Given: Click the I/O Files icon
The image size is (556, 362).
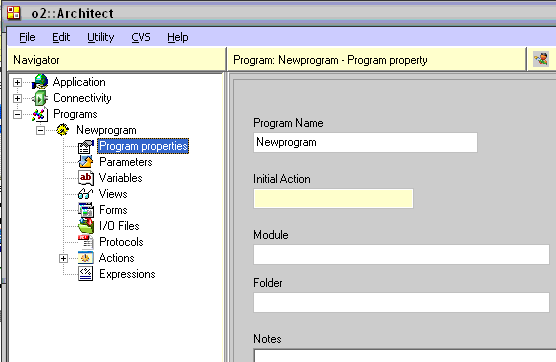Looking at the screenshot, I should [86, 226].
